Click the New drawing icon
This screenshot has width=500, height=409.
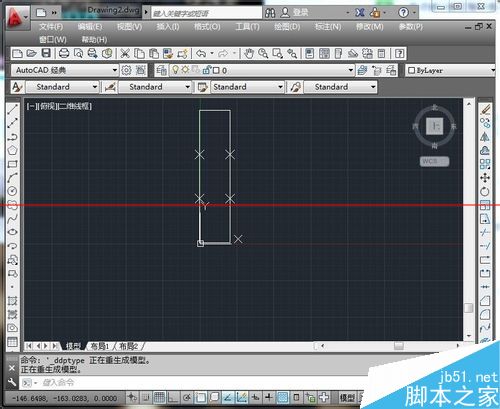17,53
